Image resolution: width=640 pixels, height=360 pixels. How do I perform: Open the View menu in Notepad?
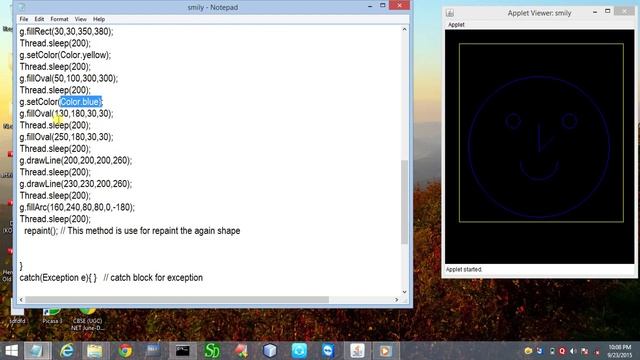tap(80, 19)
